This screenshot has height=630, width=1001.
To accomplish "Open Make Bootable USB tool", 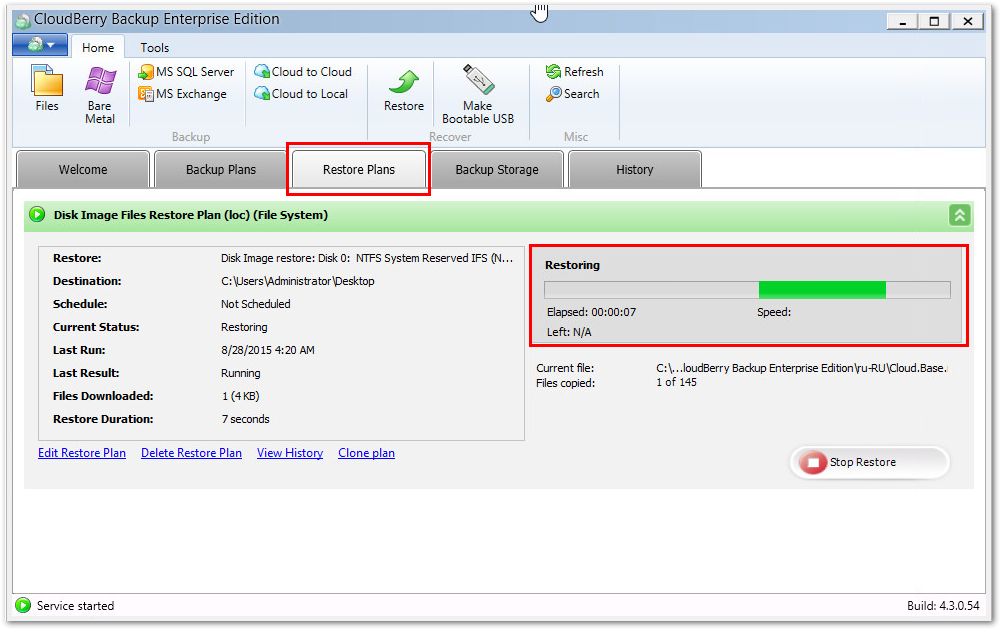I will pos(478,94).
